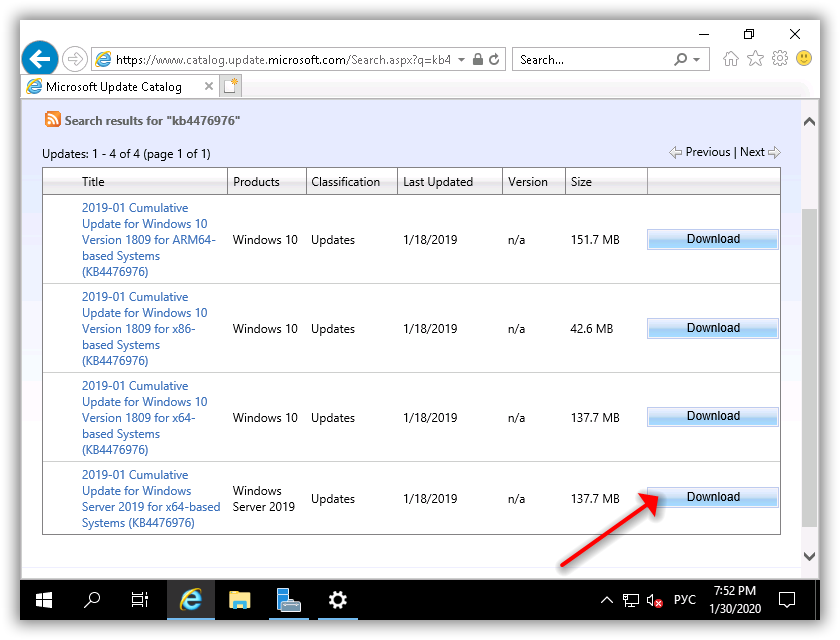This screenshot has height=640, width=840.
Task: Select the 42.6 MB size cell
Action: (591, 328)
